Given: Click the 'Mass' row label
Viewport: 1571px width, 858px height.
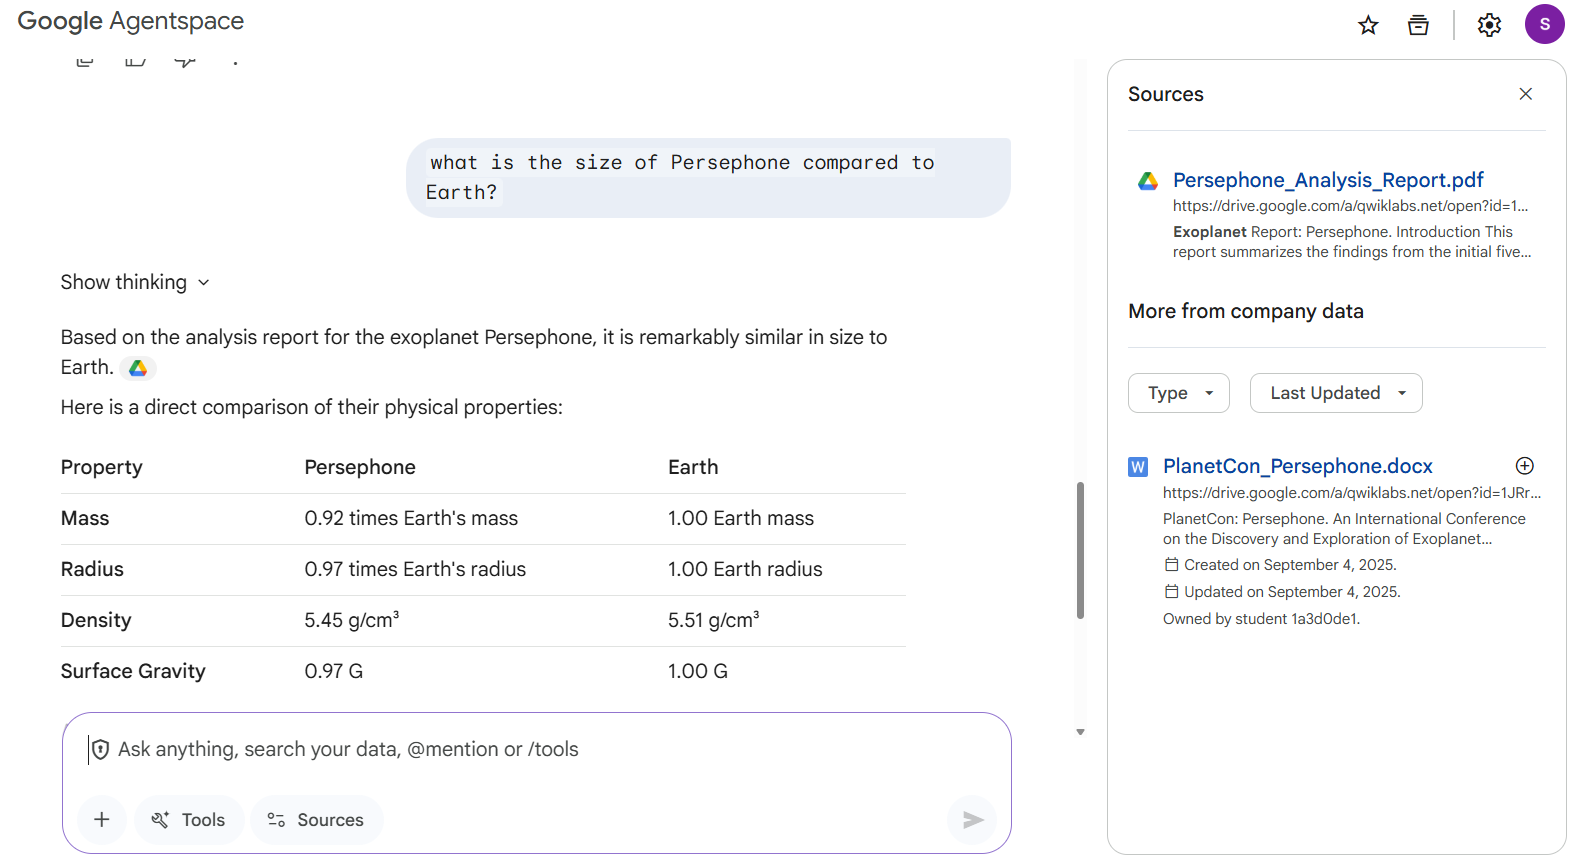Looking at the screenshot, I should pyautogui.click(x=85, y=518).
